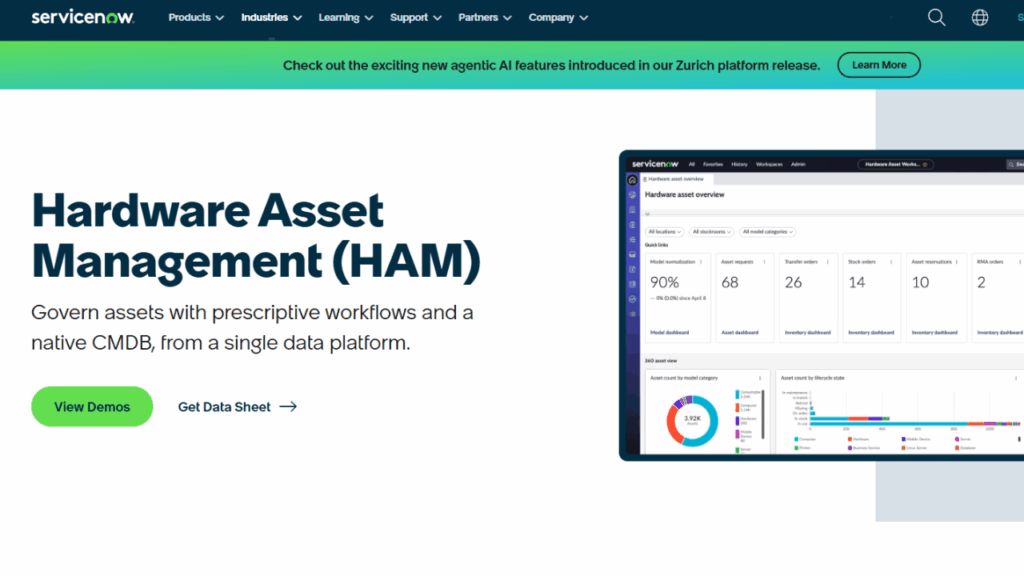Viewport: 1024px width, 576px height.
Task: Click the Learn More button in the banner
Action: tap(878, 64)
